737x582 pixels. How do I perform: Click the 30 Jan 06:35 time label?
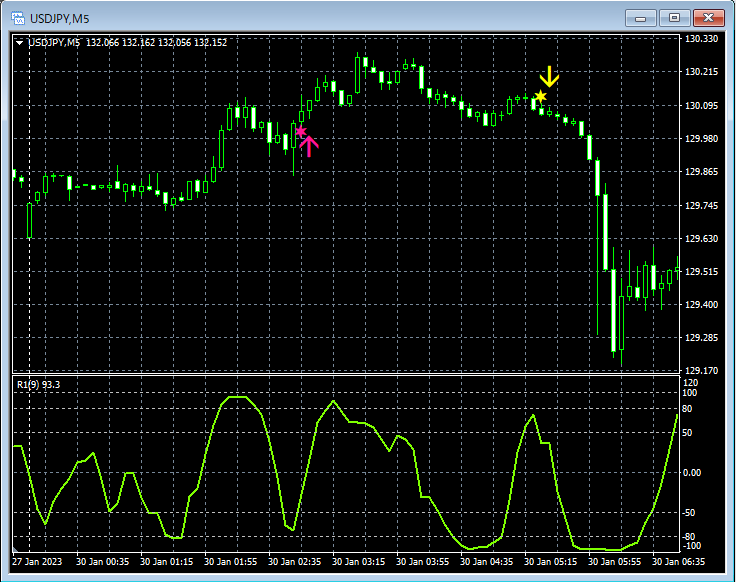pyautogui.click(x=678, y=561)
